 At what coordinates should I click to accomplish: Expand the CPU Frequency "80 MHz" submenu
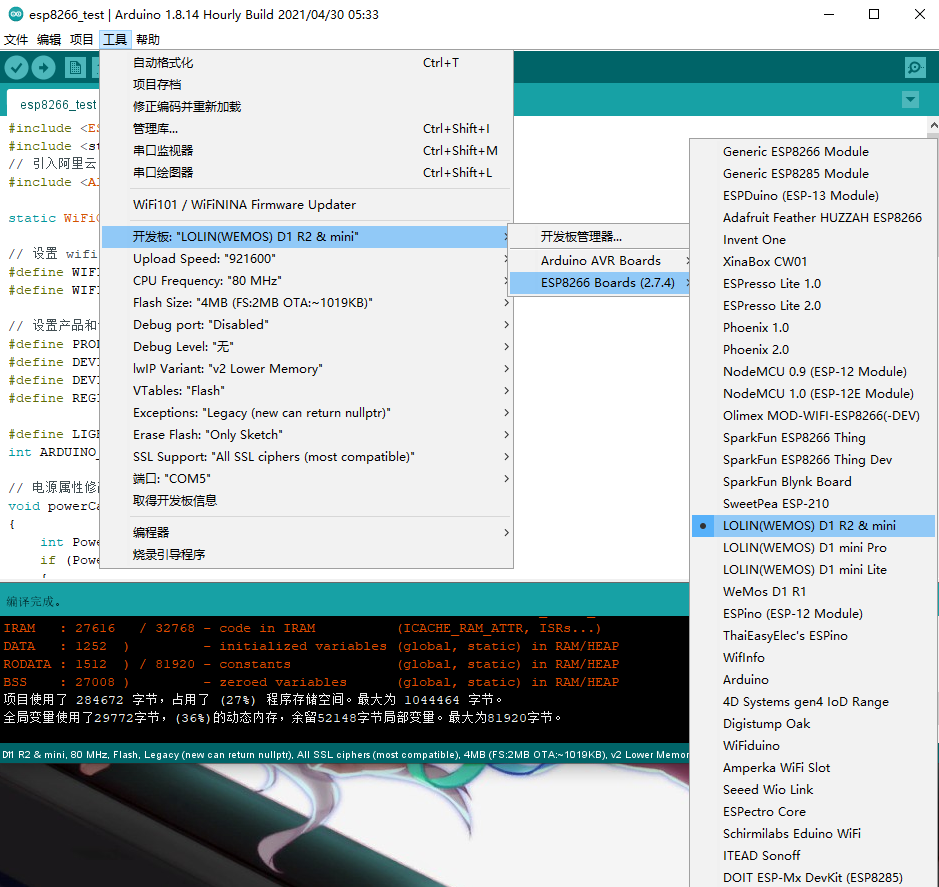click(306, 281)
